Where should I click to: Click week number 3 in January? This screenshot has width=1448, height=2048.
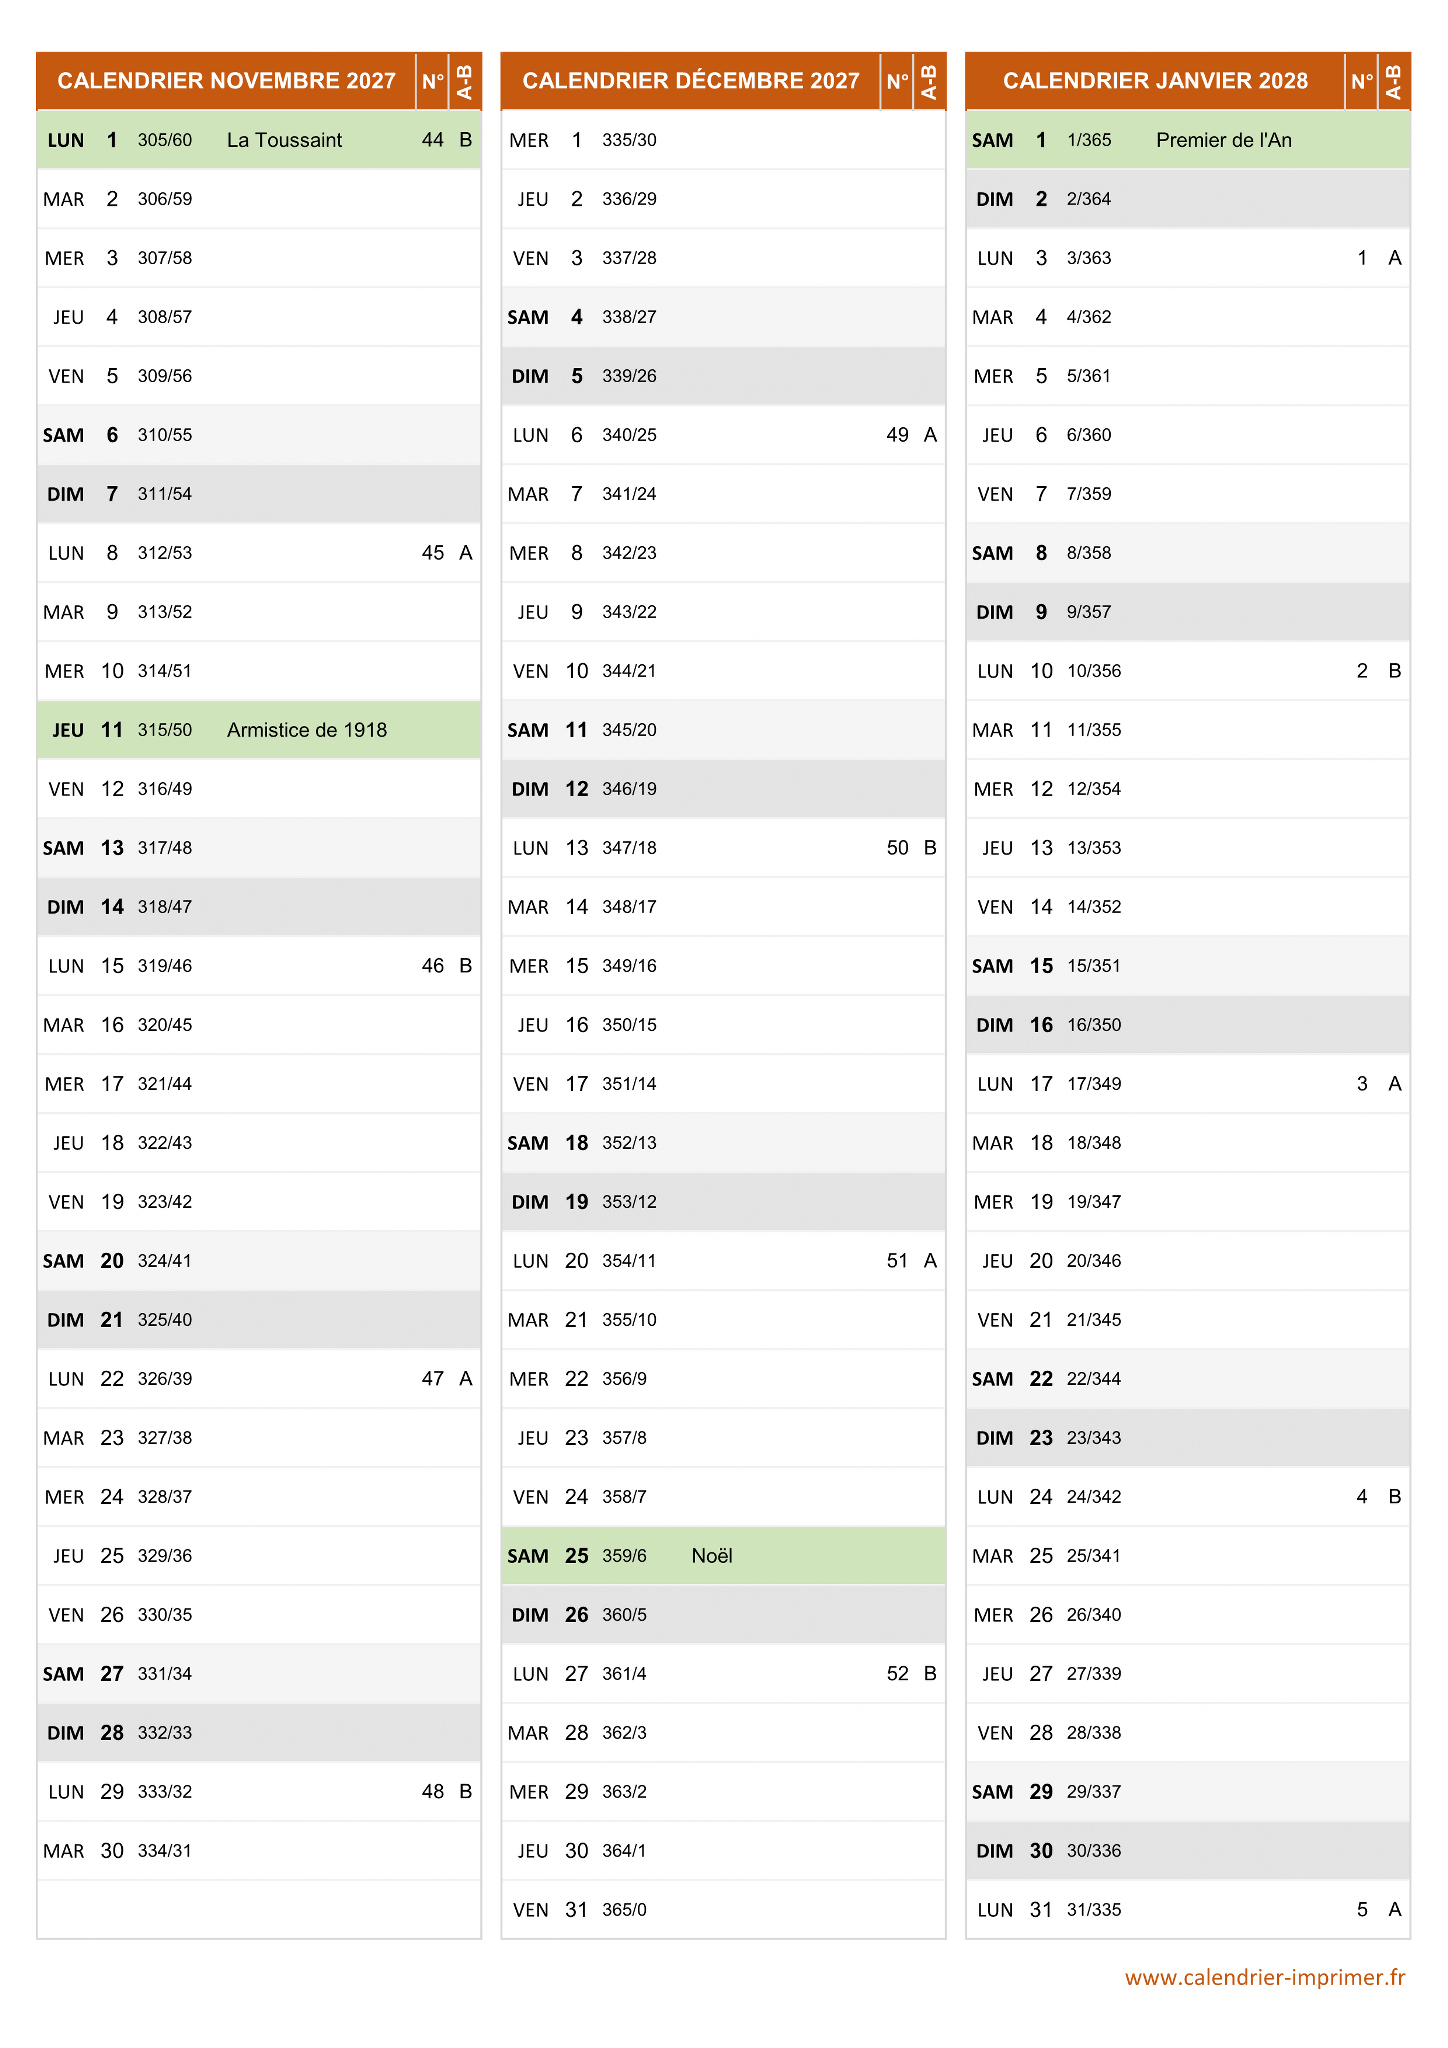tap(1362, 1084)
